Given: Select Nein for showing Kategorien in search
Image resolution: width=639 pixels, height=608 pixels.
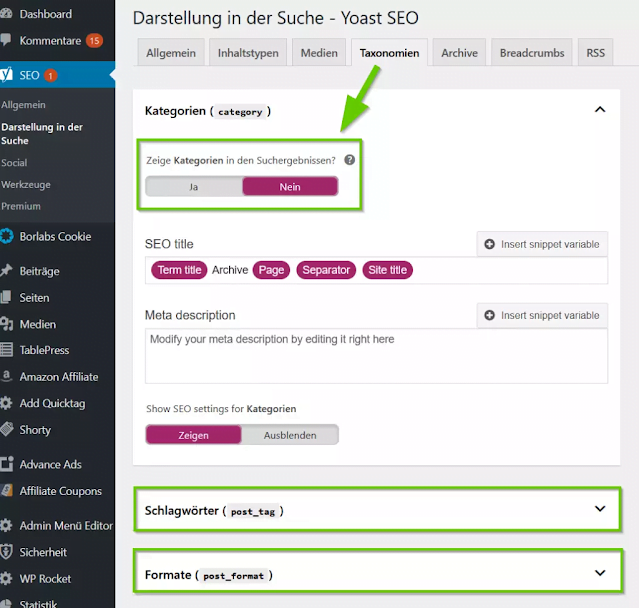Looking at the screenshot, I should click(290, 186).
